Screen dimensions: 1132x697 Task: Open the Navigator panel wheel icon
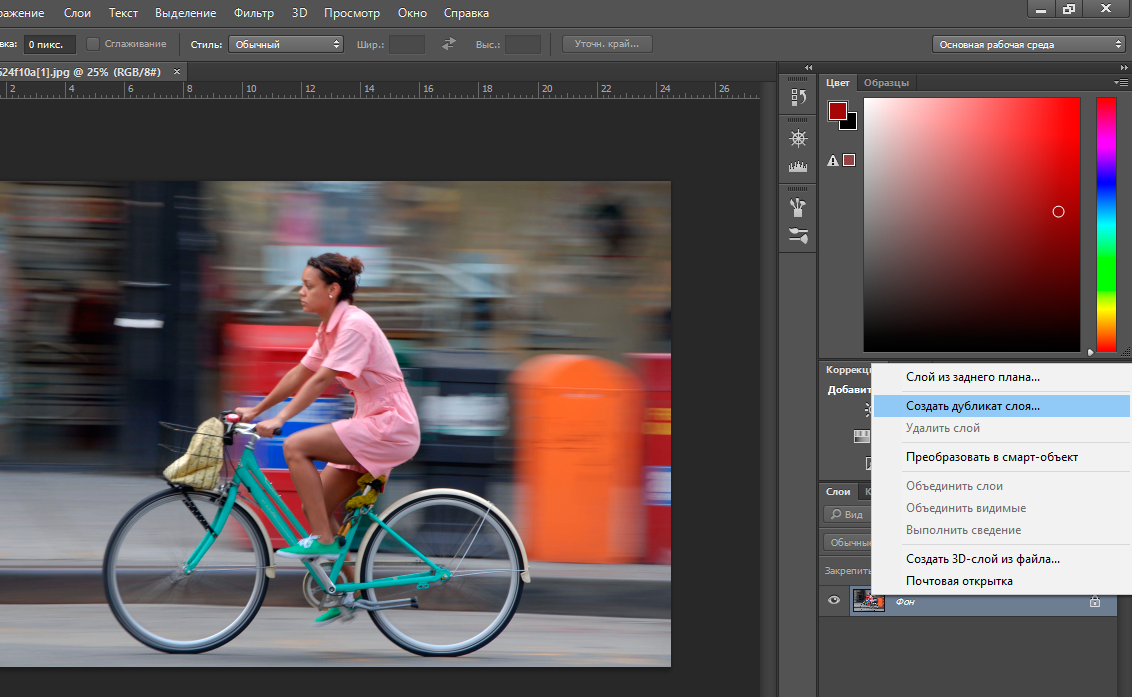798,138
